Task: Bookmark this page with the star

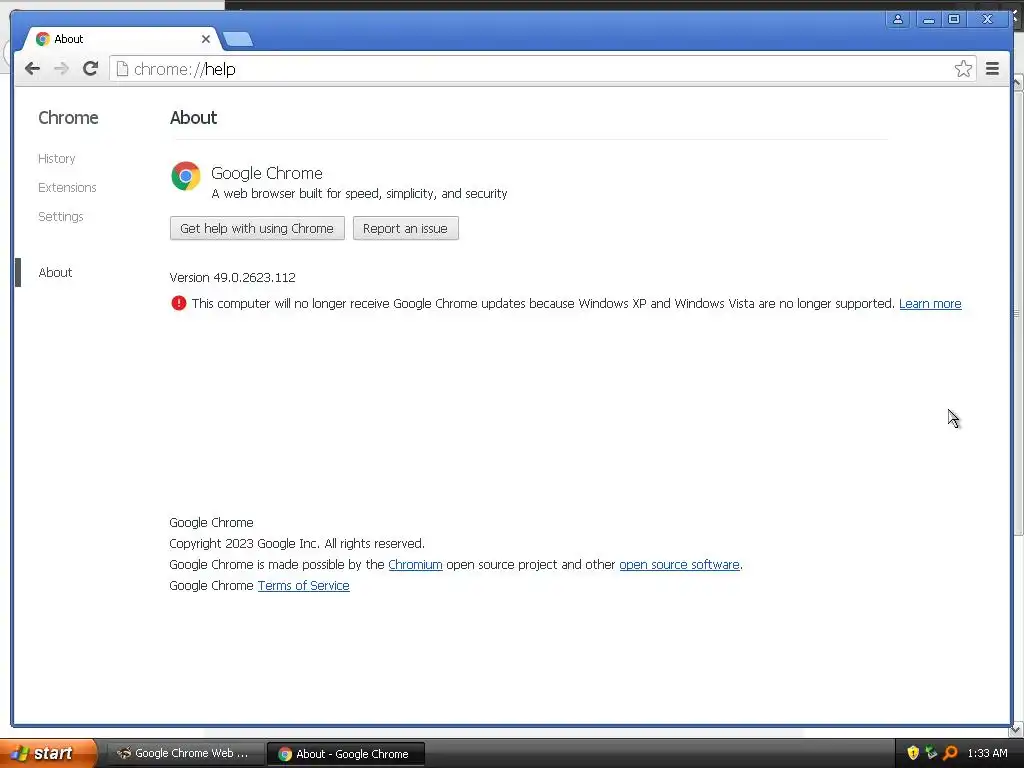Action: point(963,69)
